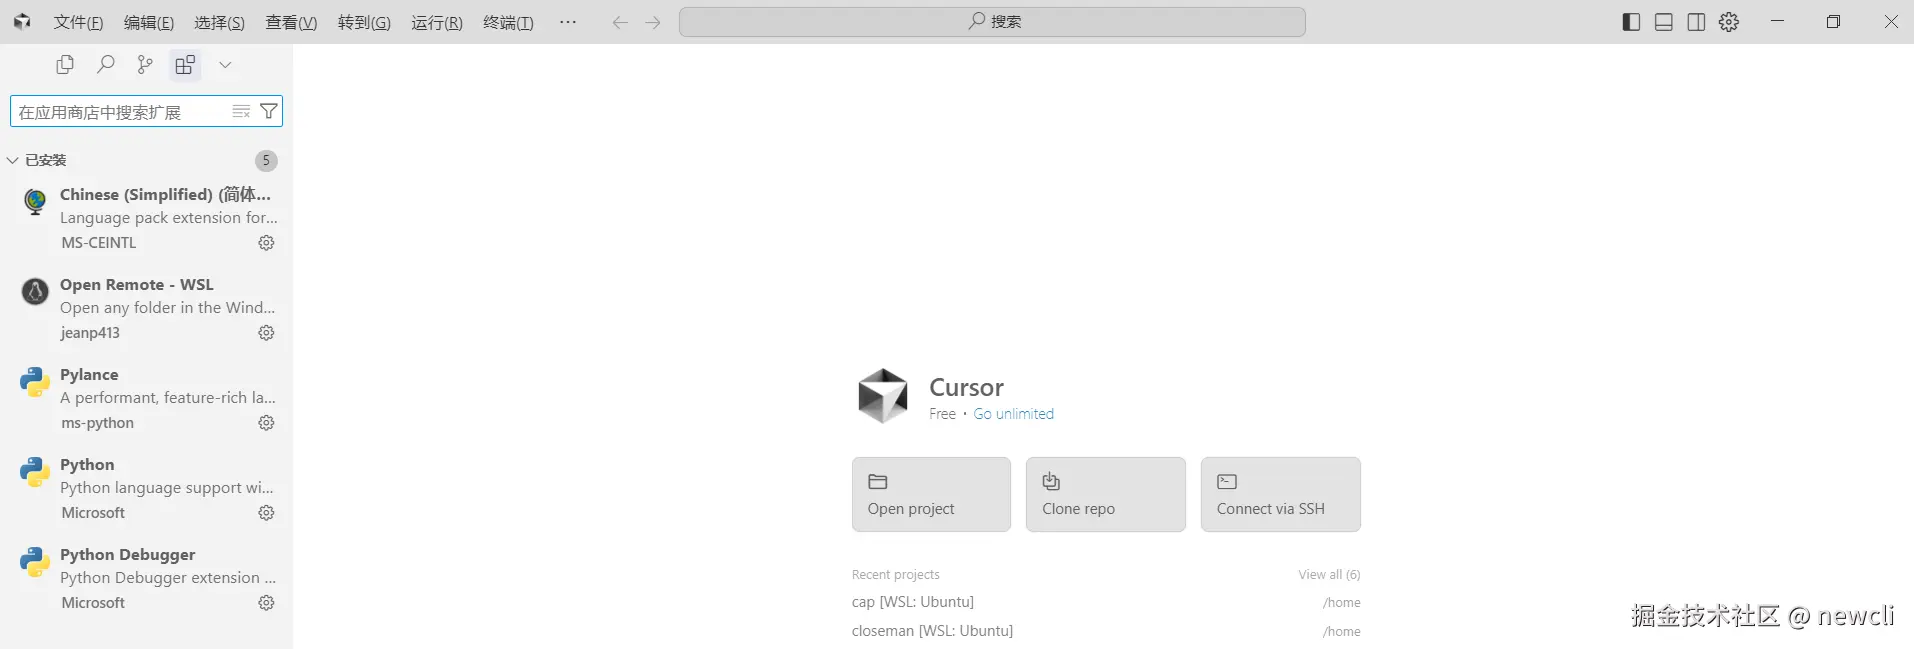Click View all (6) recent projects
Viewport: 1914px width, 649px height.
click(x=1329, y=574)
